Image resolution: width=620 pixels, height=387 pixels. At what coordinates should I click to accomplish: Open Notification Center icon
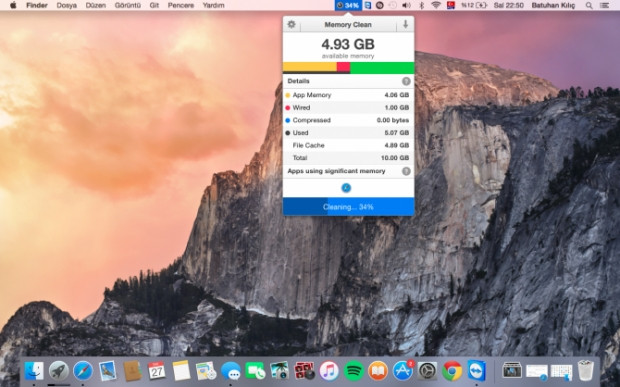pyautogui.click(x=605, y=6)
